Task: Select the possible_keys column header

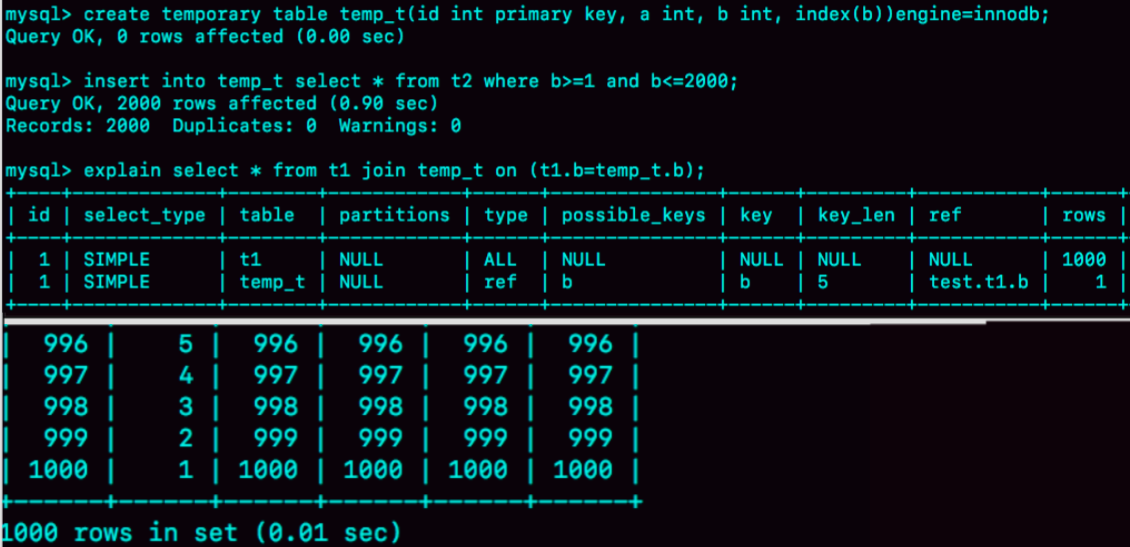Action: (633, 215)
